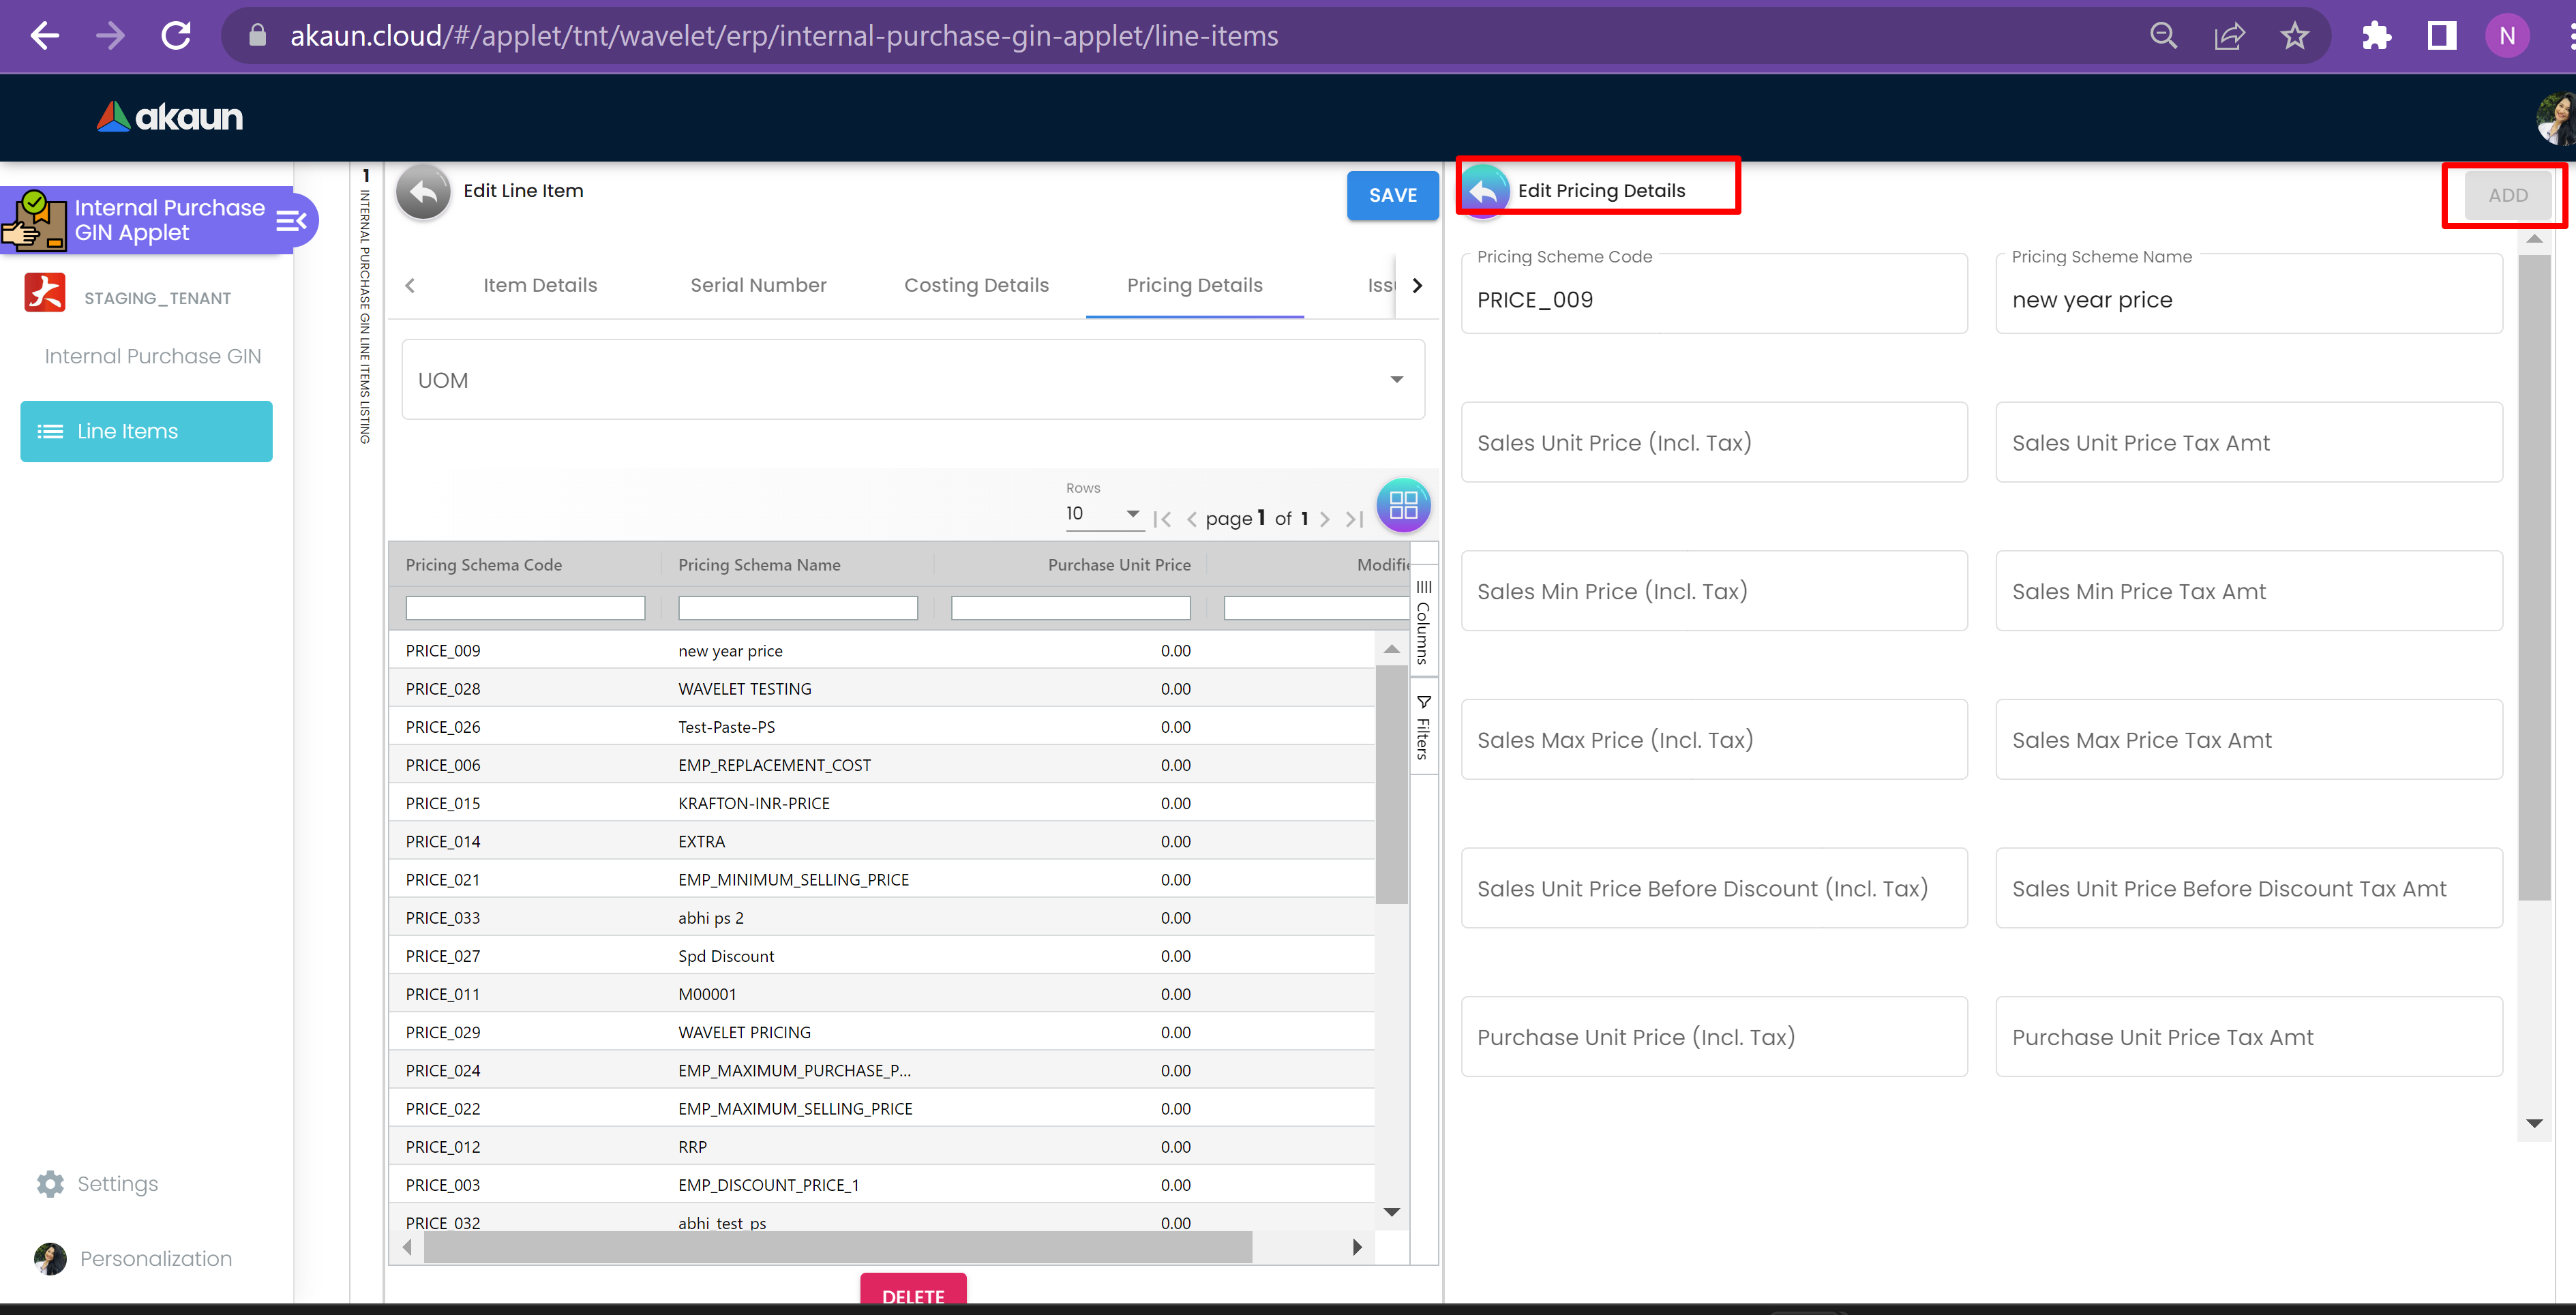Image resolution: width=2576 pixels, height=1315 pixels.
Task: Switch to Serial Number tab
Action: pyautogui.click(x=758, y=285)
